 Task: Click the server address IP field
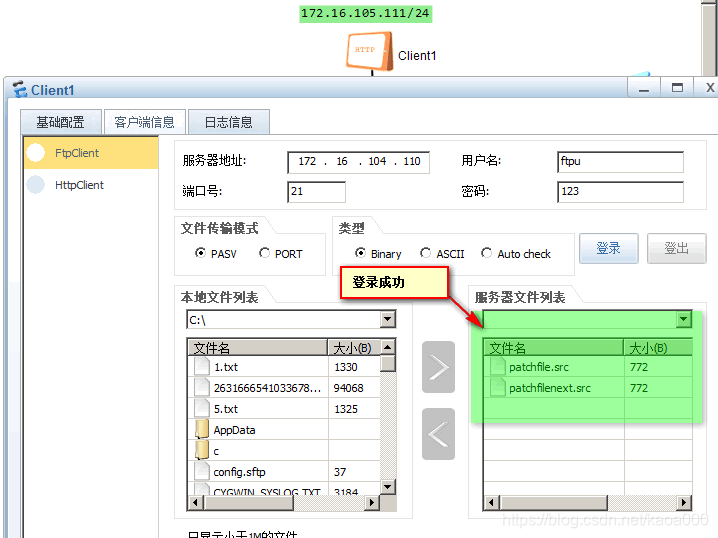tap(359, 162)
